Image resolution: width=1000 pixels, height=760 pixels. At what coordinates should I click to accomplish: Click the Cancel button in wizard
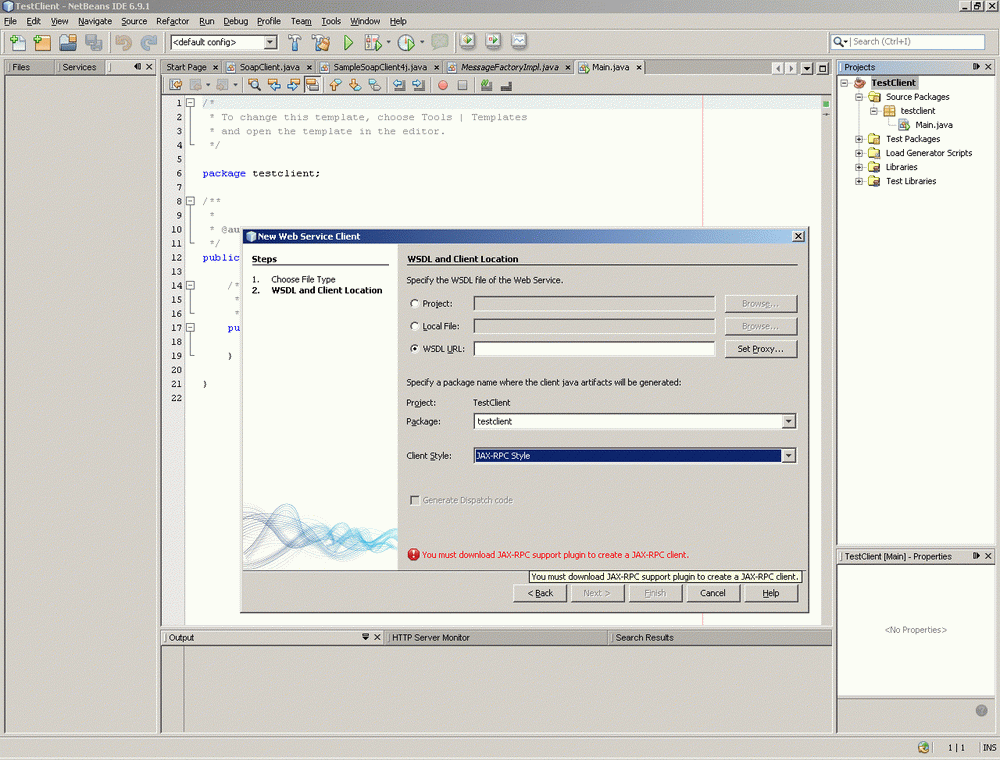712,594
